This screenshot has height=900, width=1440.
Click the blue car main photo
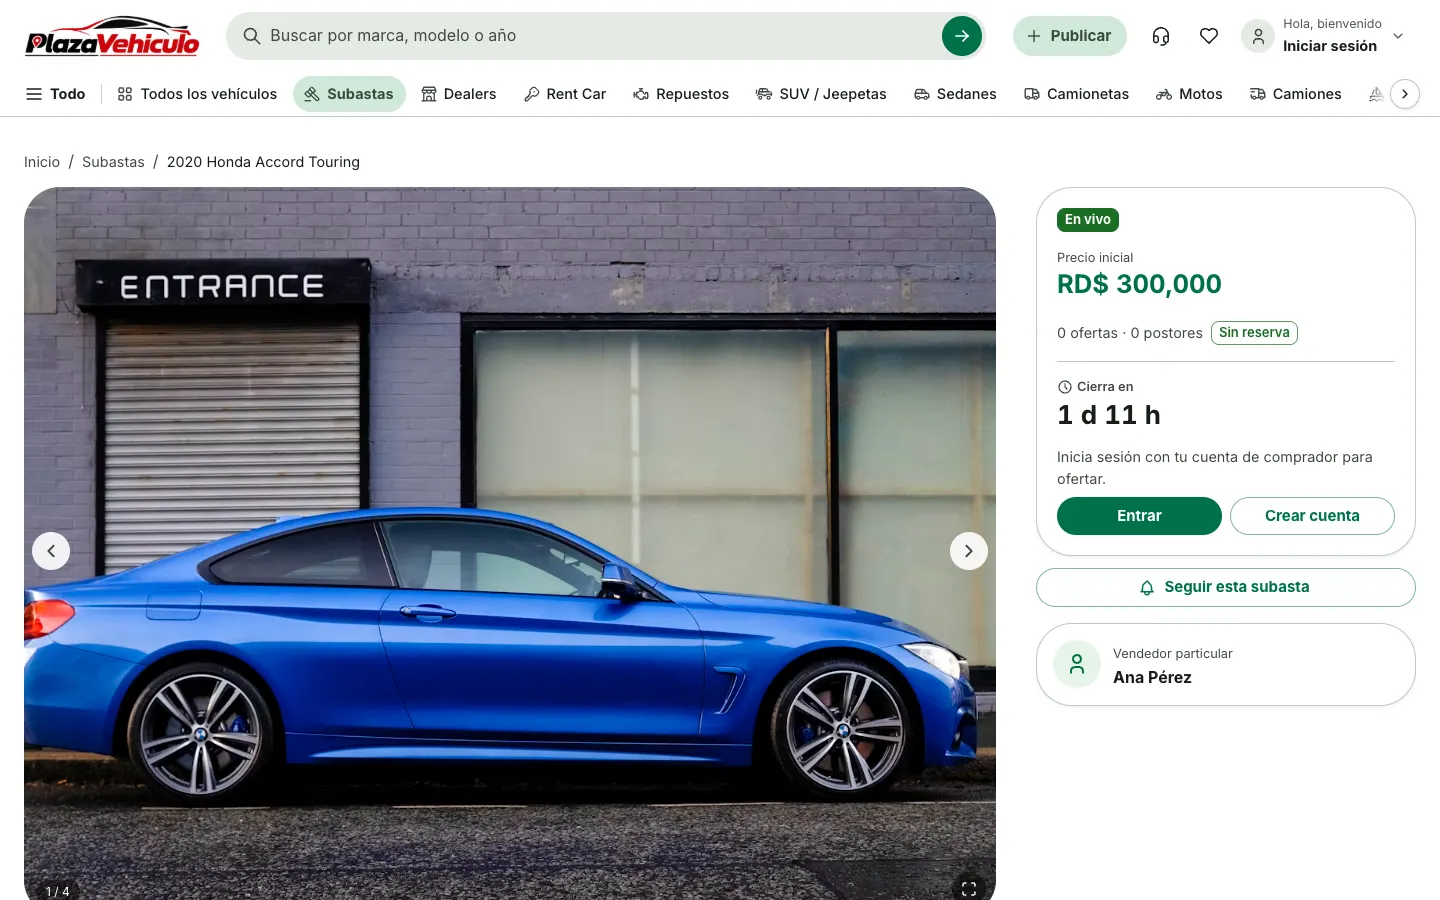click(x=510, y=544)
